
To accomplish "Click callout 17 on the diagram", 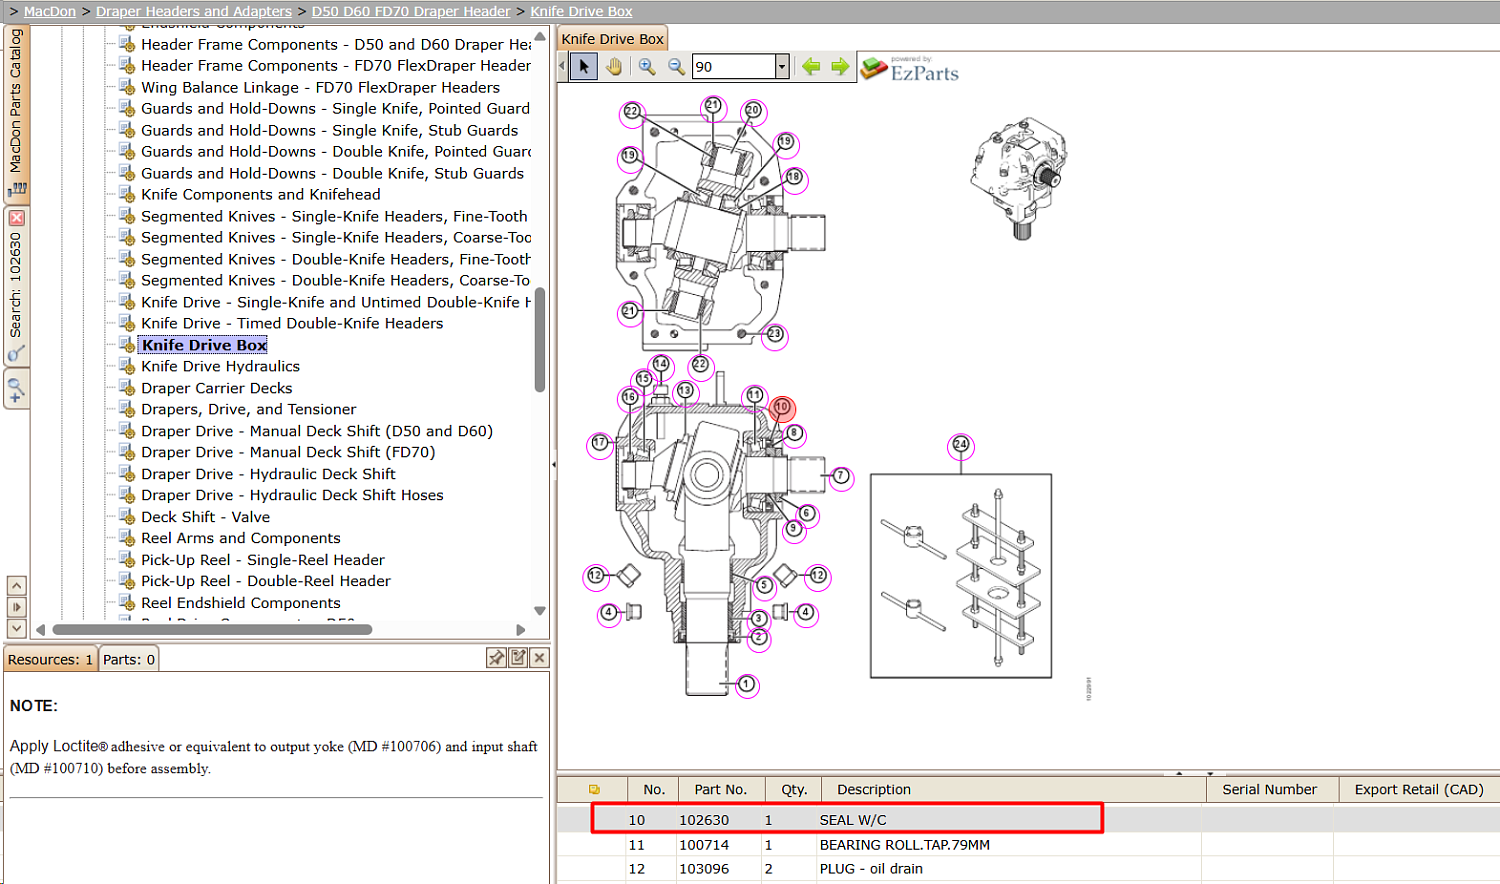I will tap(599, 443).
